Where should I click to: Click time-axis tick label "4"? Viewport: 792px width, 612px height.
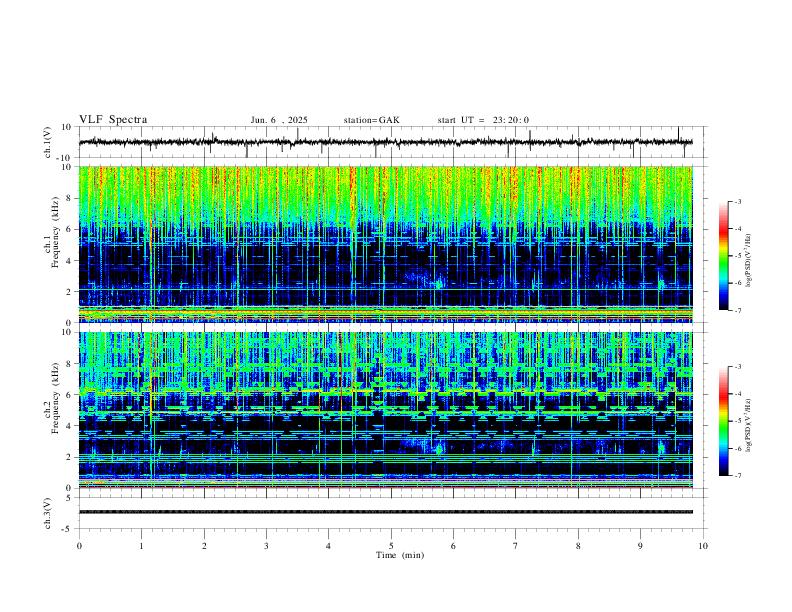(329, 546)
